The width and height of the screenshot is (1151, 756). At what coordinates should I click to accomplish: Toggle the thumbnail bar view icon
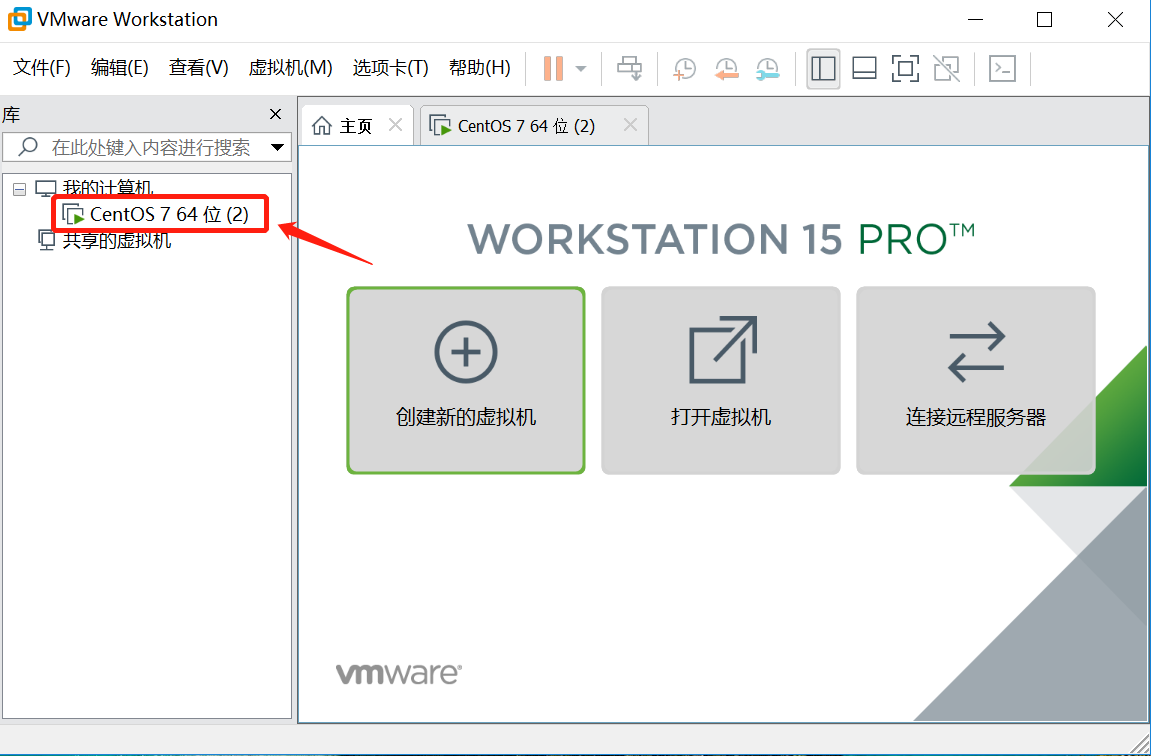[864, 69]
